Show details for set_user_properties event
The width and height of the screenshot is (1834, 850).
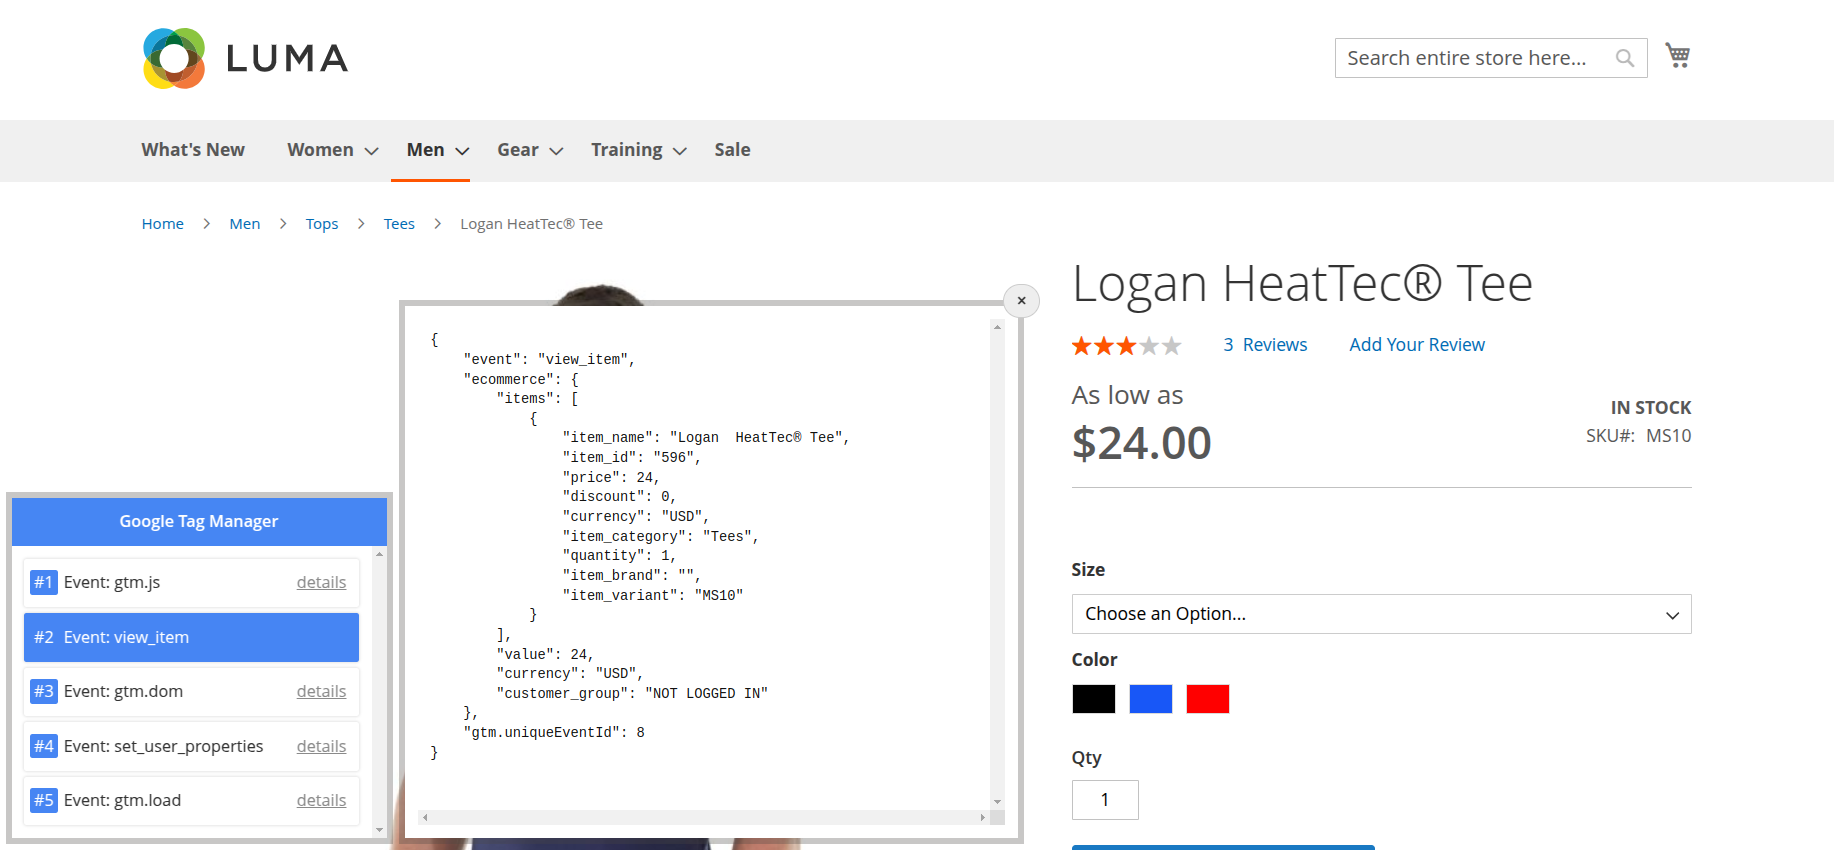pos(321,747)
